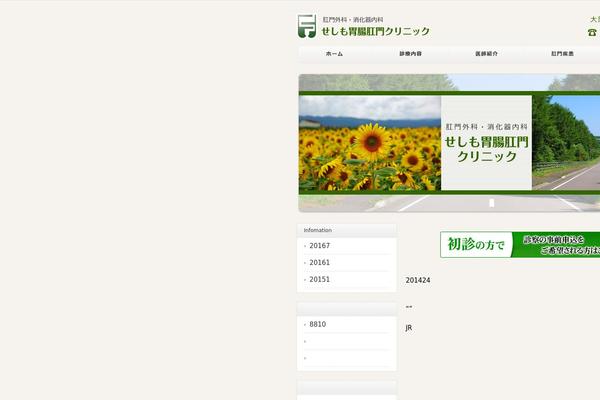Click the 201424 text in main content

418,280
